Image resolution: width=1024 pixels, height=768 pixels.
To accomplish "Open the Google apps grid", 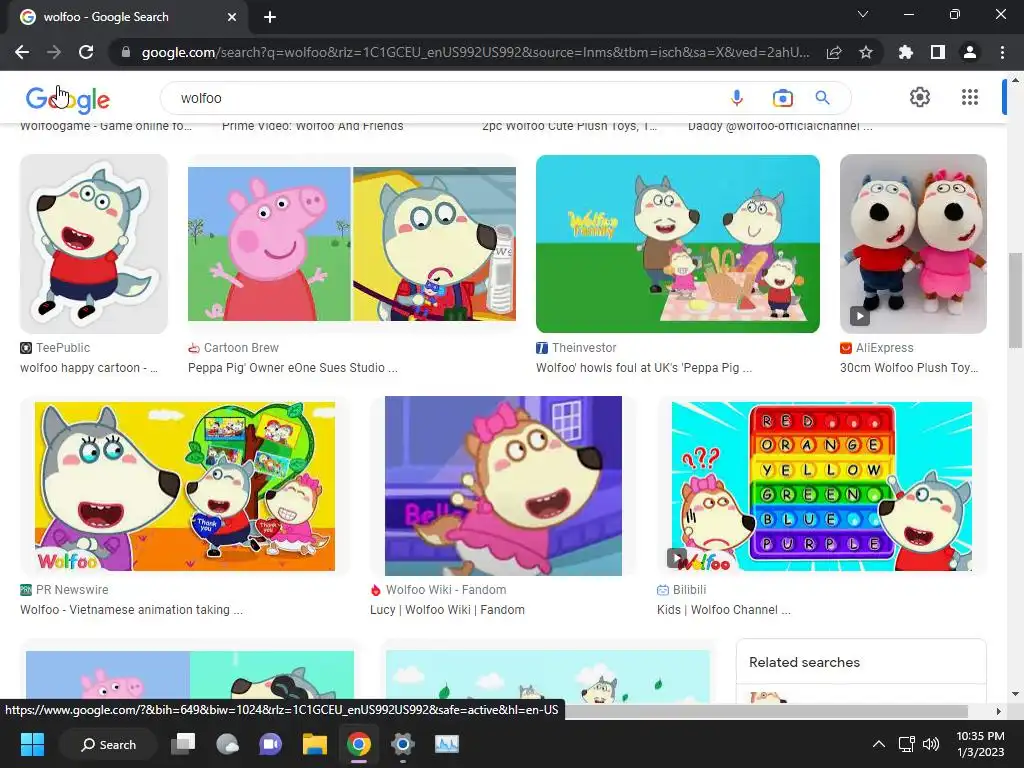I will pos(970,97).
